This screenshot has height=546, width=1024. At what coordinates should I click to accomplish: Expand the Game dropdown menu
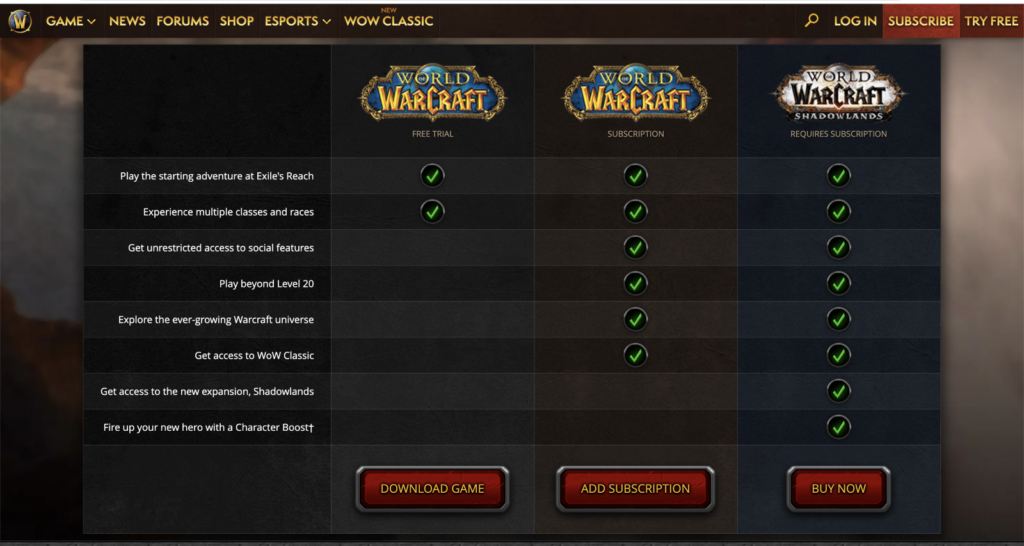(x=71, y=21)
